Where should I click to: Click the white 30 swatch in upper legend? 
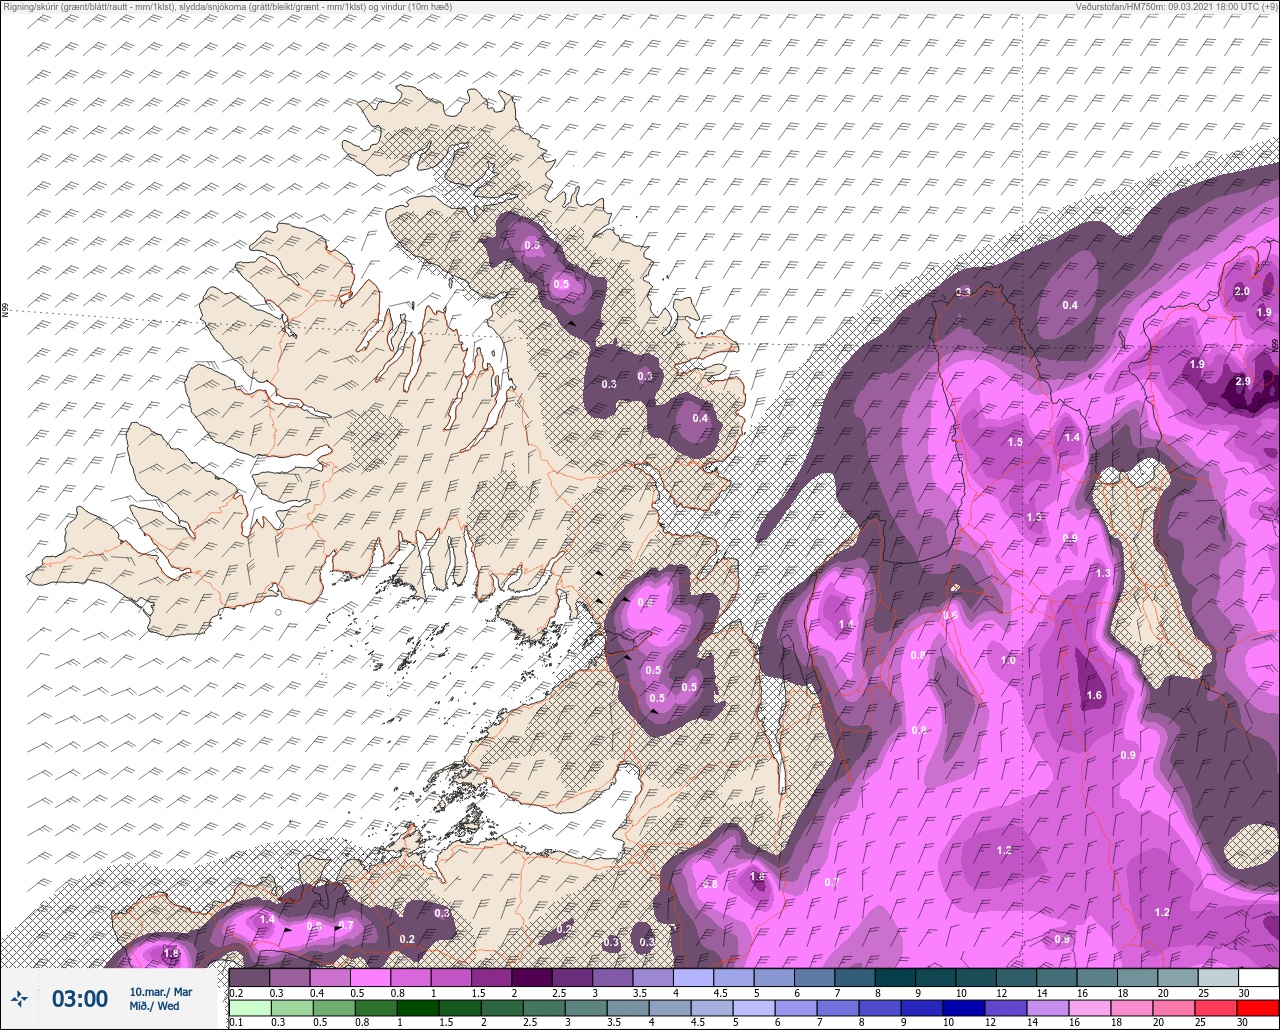[x=1258, y=977]
